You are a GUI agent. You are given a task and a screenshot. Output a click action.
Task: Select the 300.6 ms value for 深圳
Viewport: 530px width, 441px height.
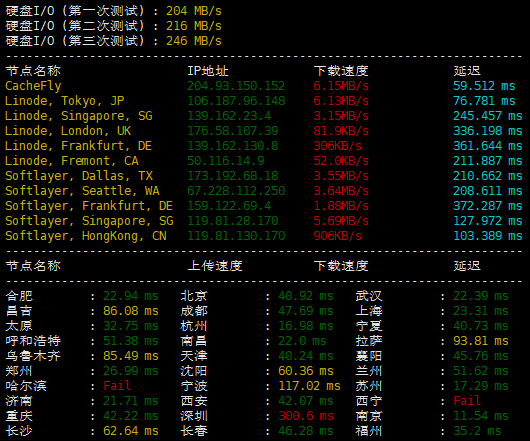coord(306,416)
